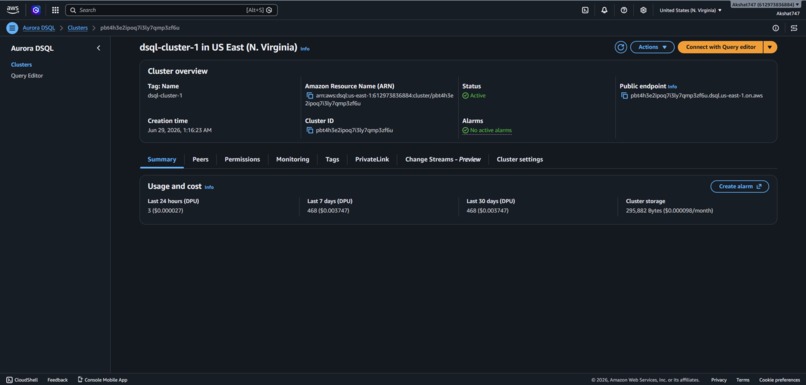806x385 pixels.
Task: Open the Monitoring tab
Action: [292, 159]
